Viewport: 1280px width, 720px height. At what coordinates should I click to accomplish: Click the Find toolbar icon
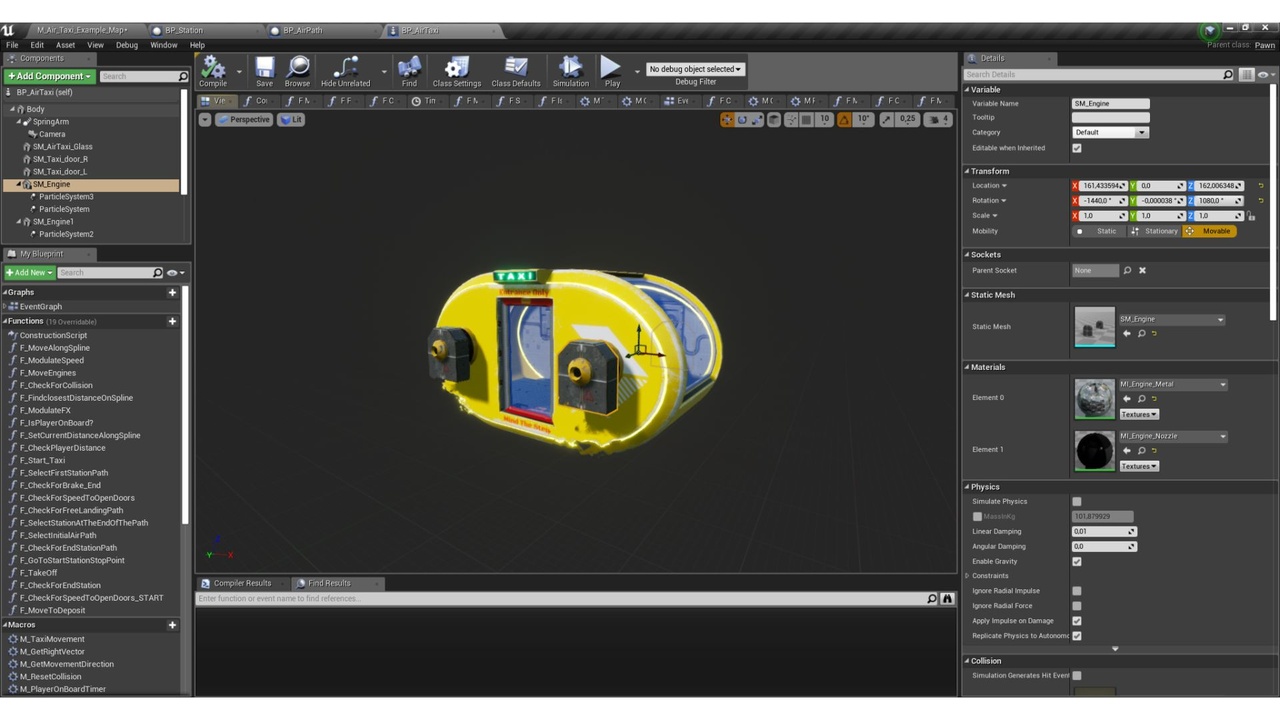click(x=409, y=70)
